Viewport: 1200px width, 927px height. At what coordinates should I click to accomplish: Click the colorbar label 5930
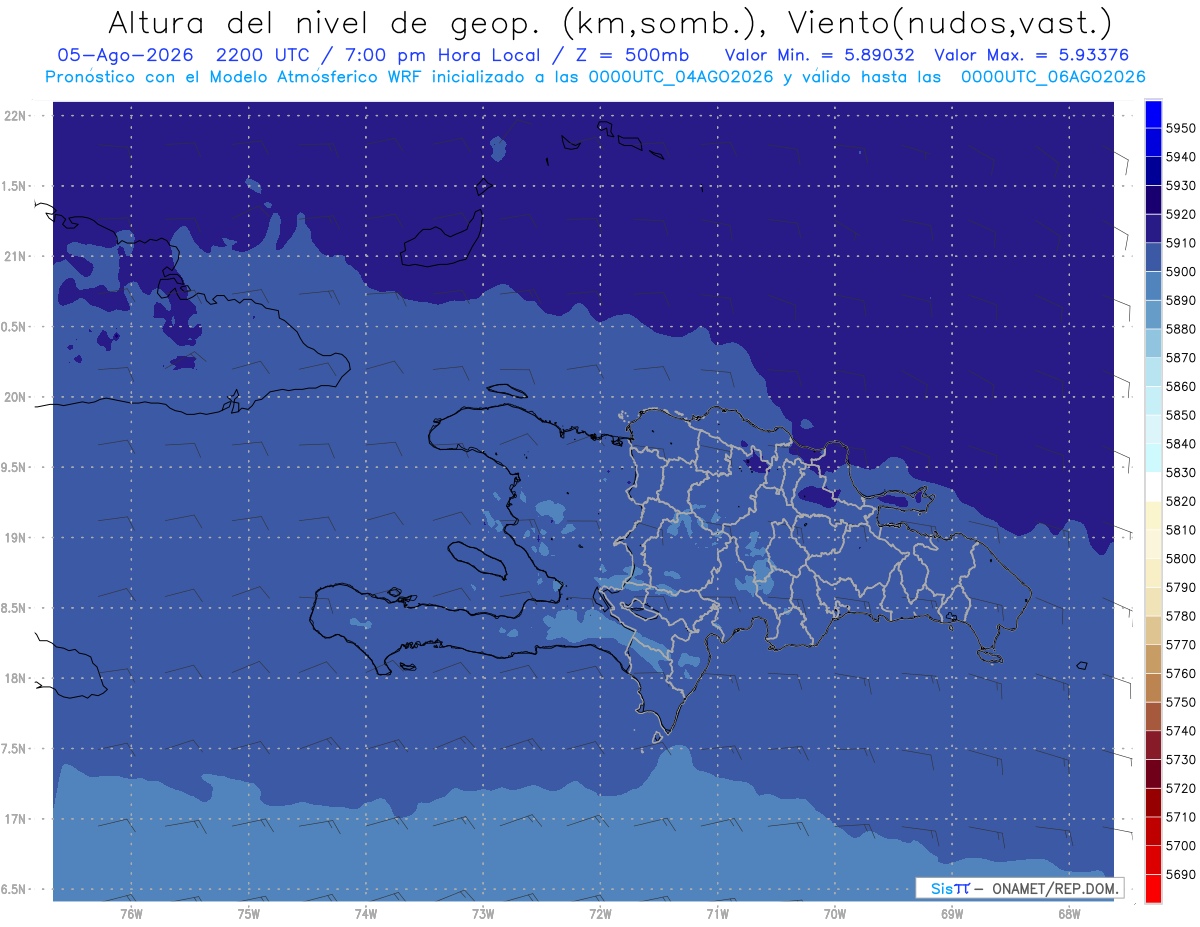(1181, 186)
